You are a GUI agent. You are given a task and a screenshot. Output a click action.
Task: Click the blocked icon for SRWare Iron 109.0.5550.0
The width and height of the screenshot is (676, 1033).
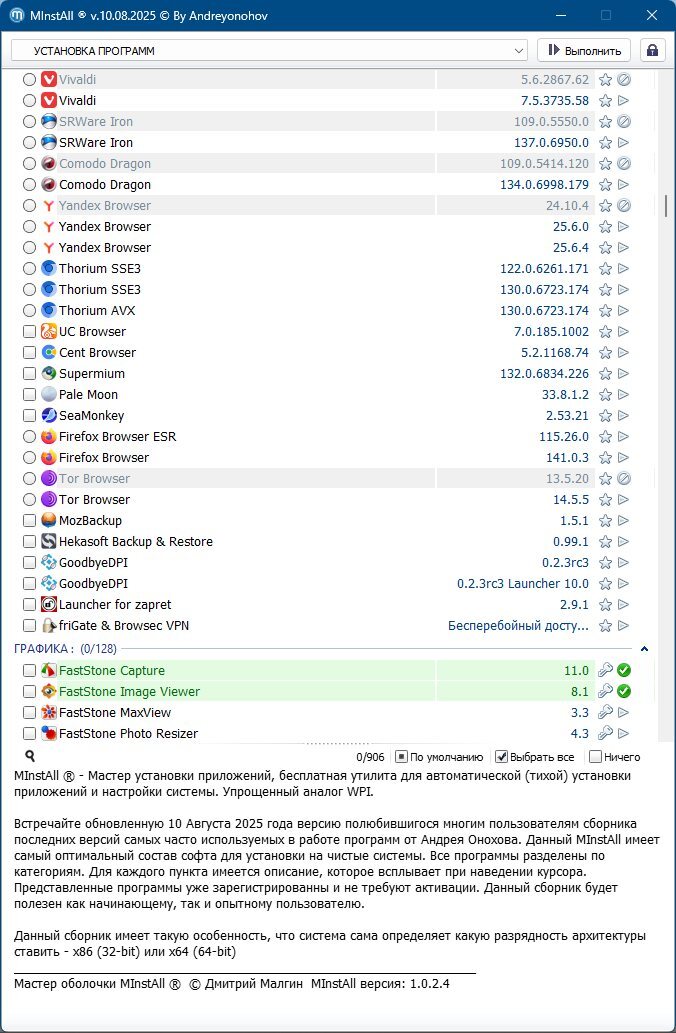coord(624,121)
